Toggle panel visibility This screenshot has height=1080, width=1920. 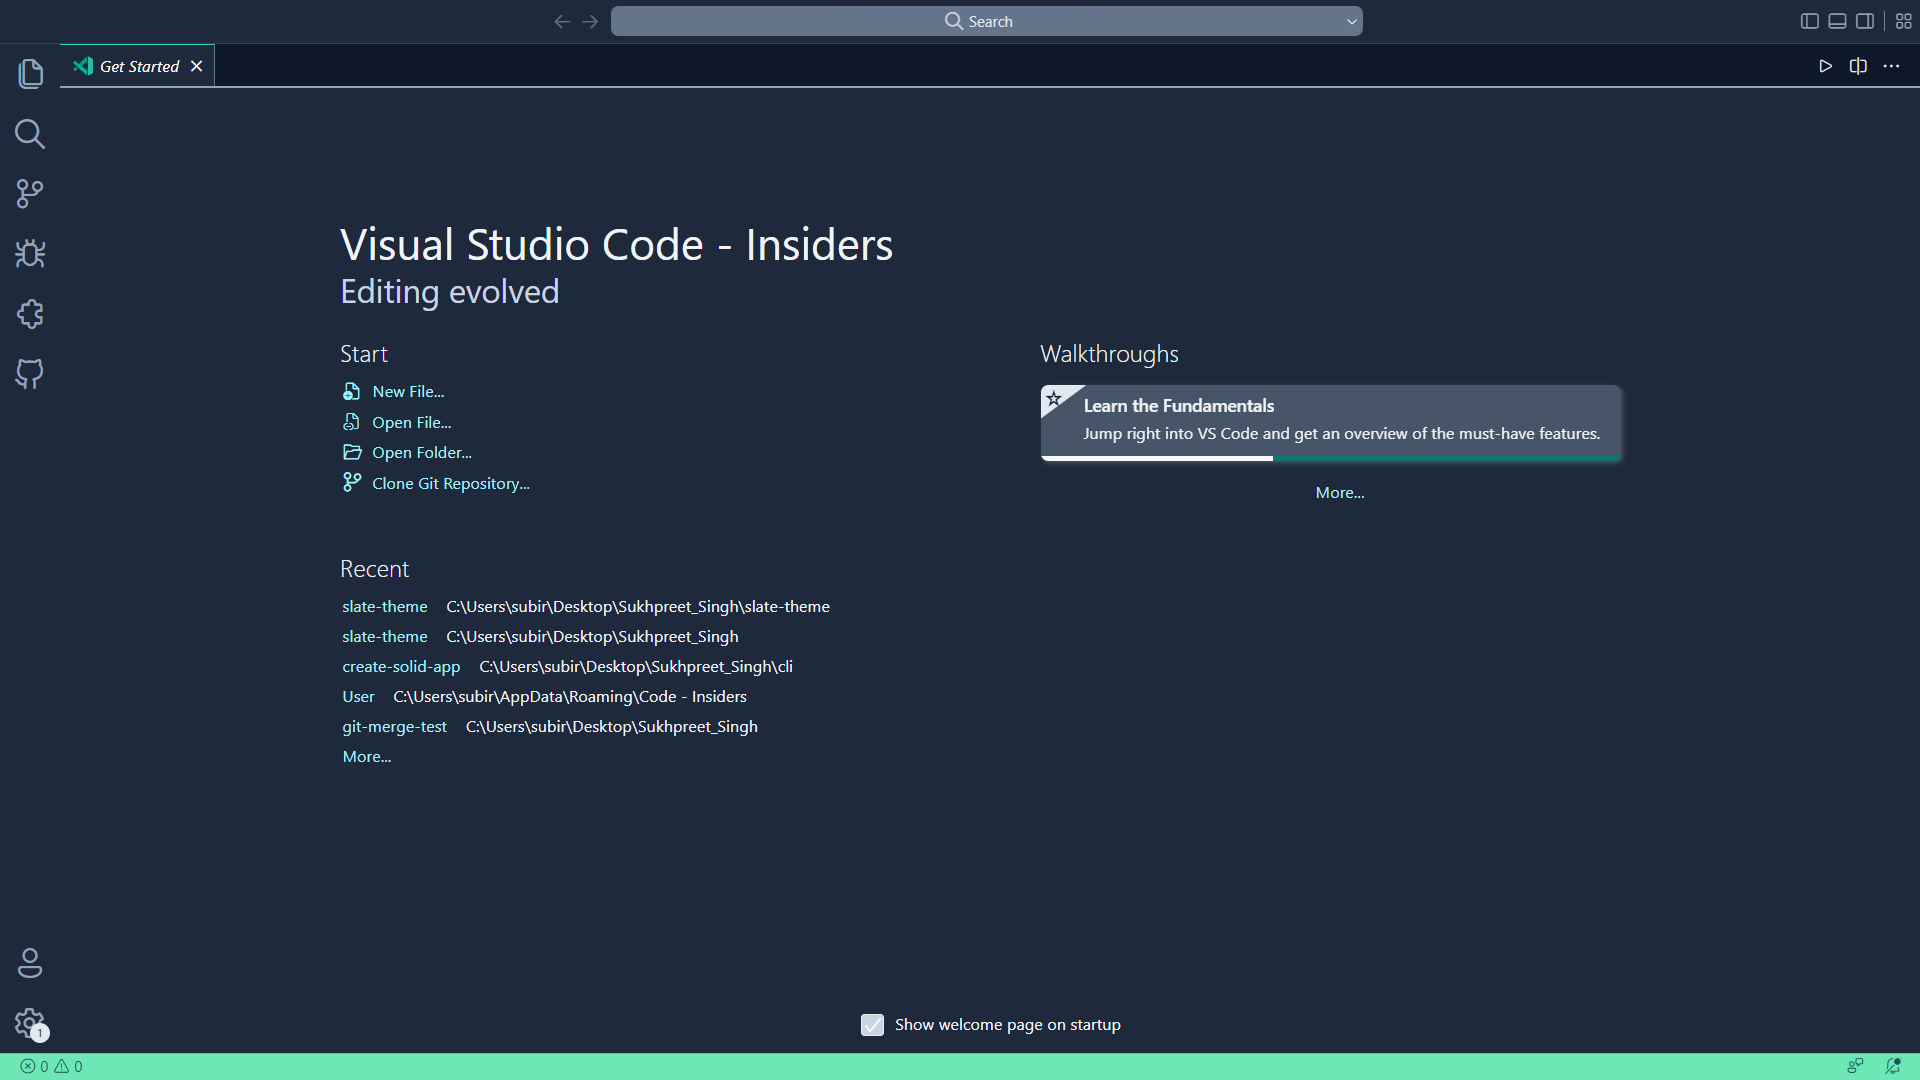tap(1838, 20)
